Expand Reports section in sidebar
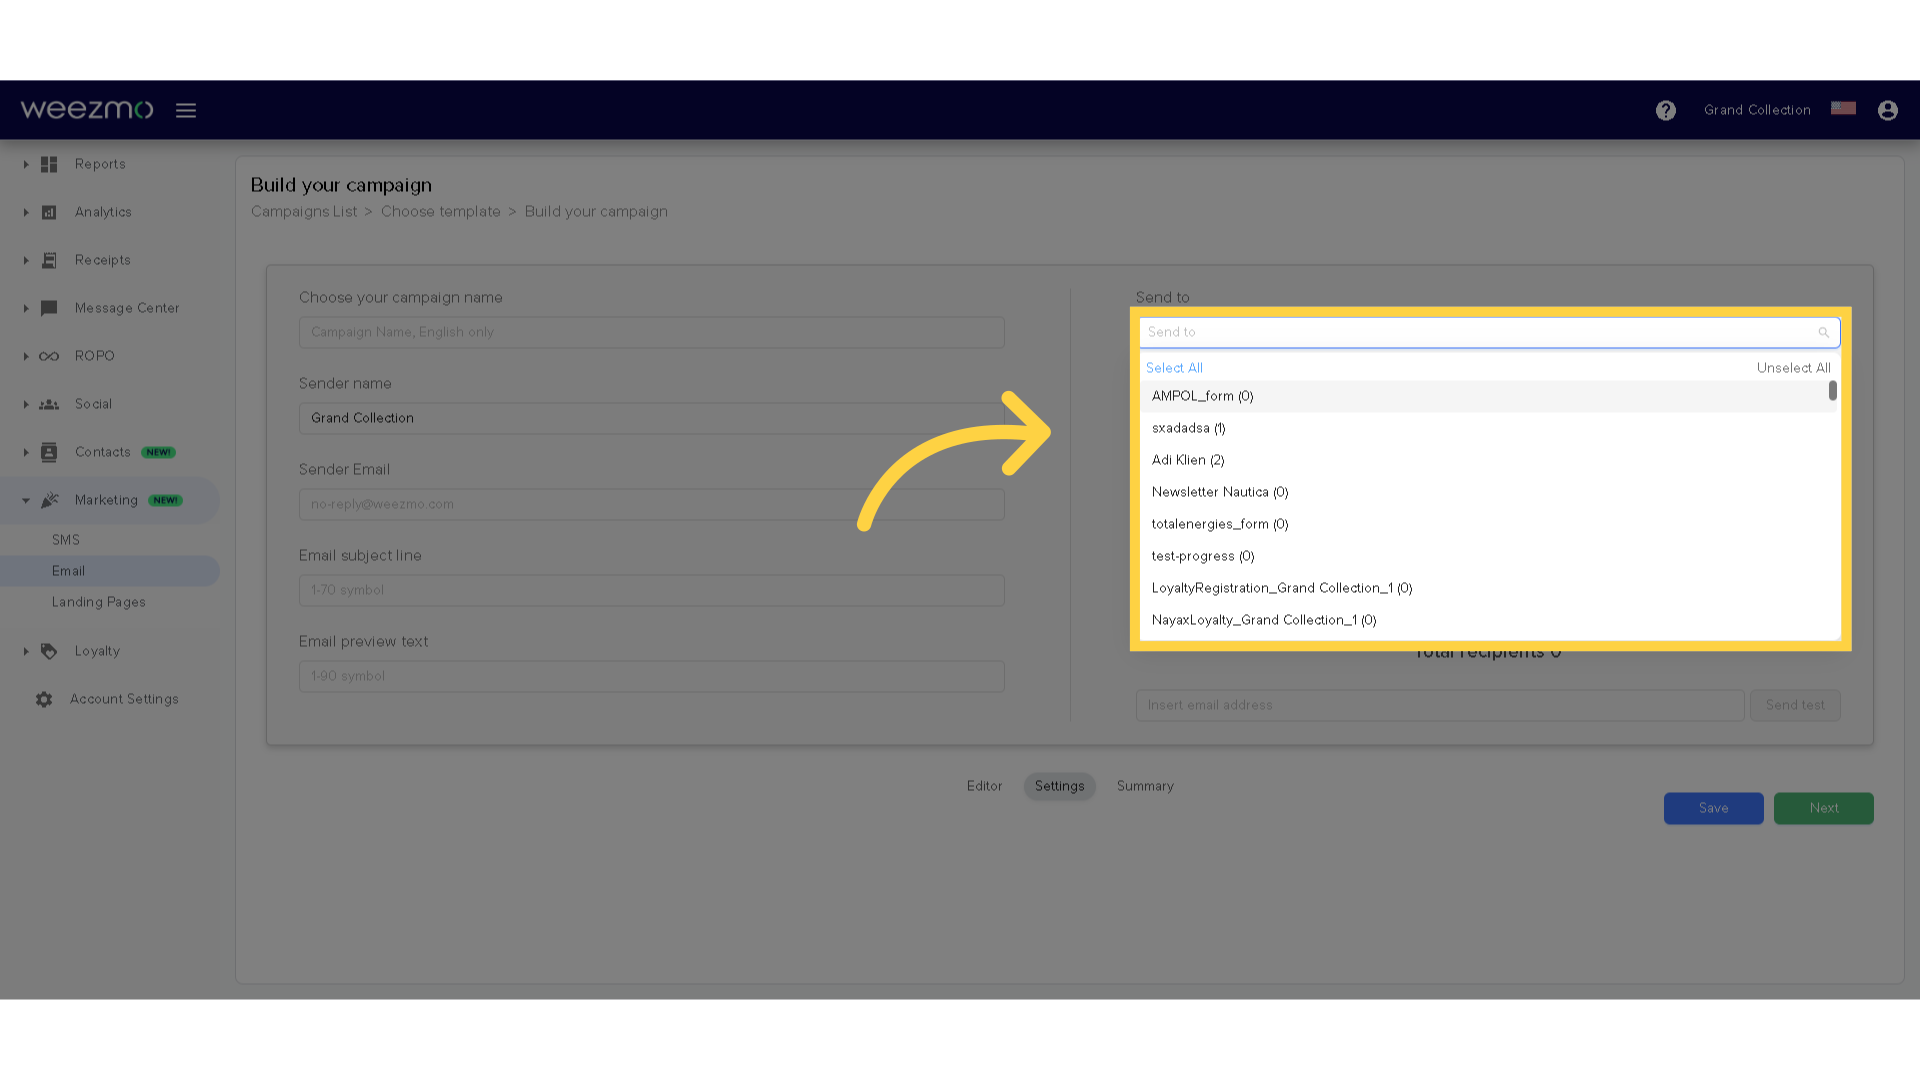The image size is (1920, 1080). [x=24, y=162]
